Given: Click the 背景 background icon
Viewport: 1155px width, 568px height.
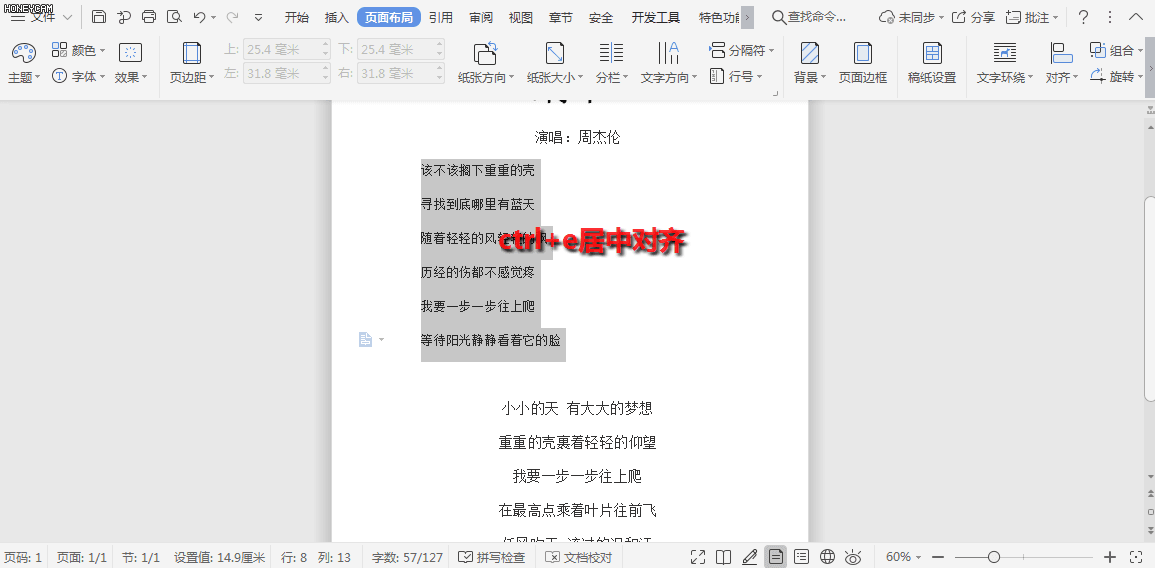Looking at the screenshot, I should coord(810,52).
